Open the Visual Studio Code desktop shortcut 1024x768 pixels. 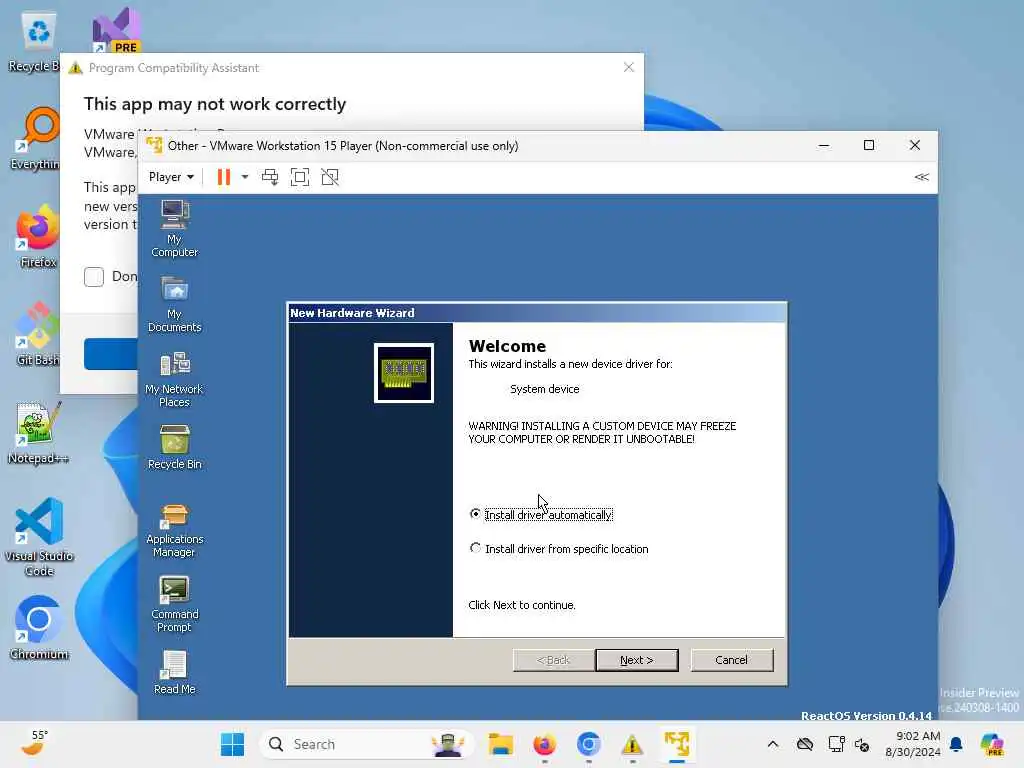[39, 537]
